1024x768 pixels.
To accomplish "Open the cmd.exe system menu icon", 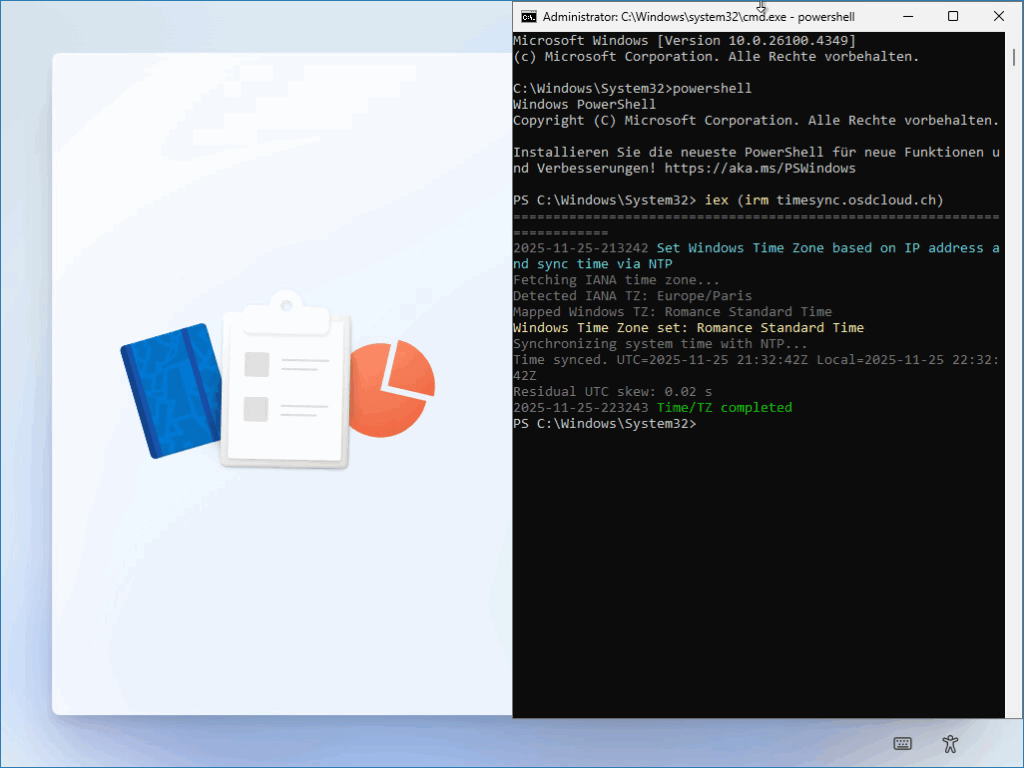I will coord(528,16).
